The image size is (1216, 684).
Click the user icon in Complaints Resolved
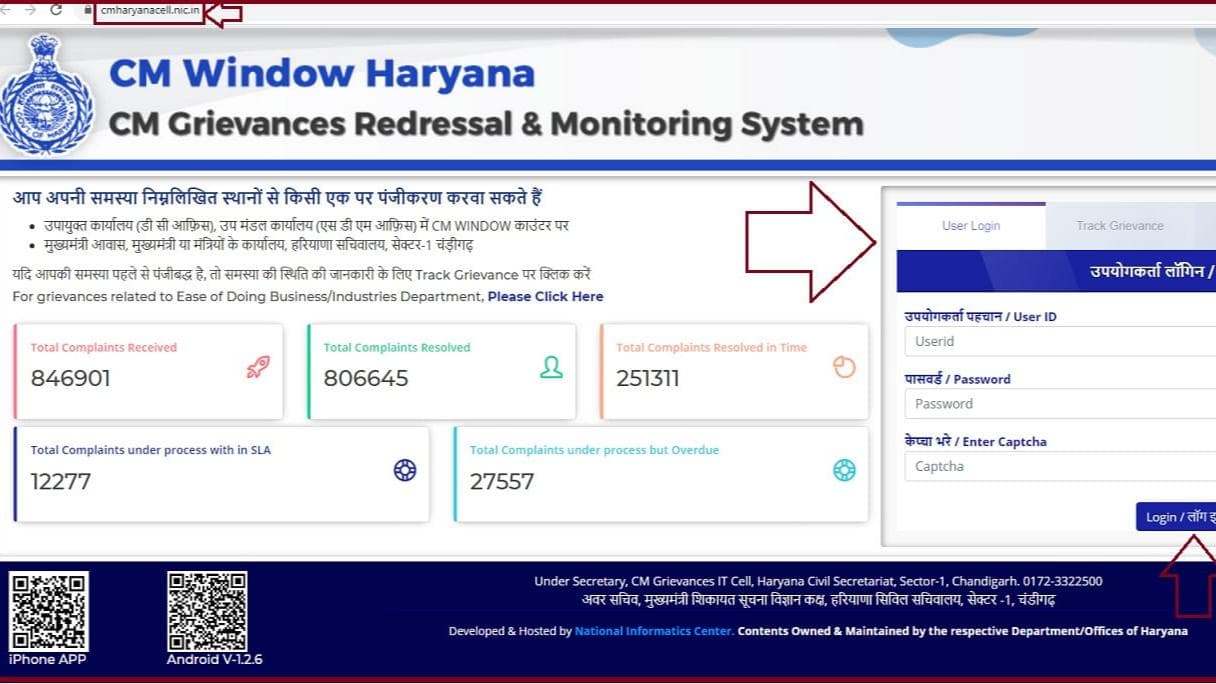click(x=551, y=368)
